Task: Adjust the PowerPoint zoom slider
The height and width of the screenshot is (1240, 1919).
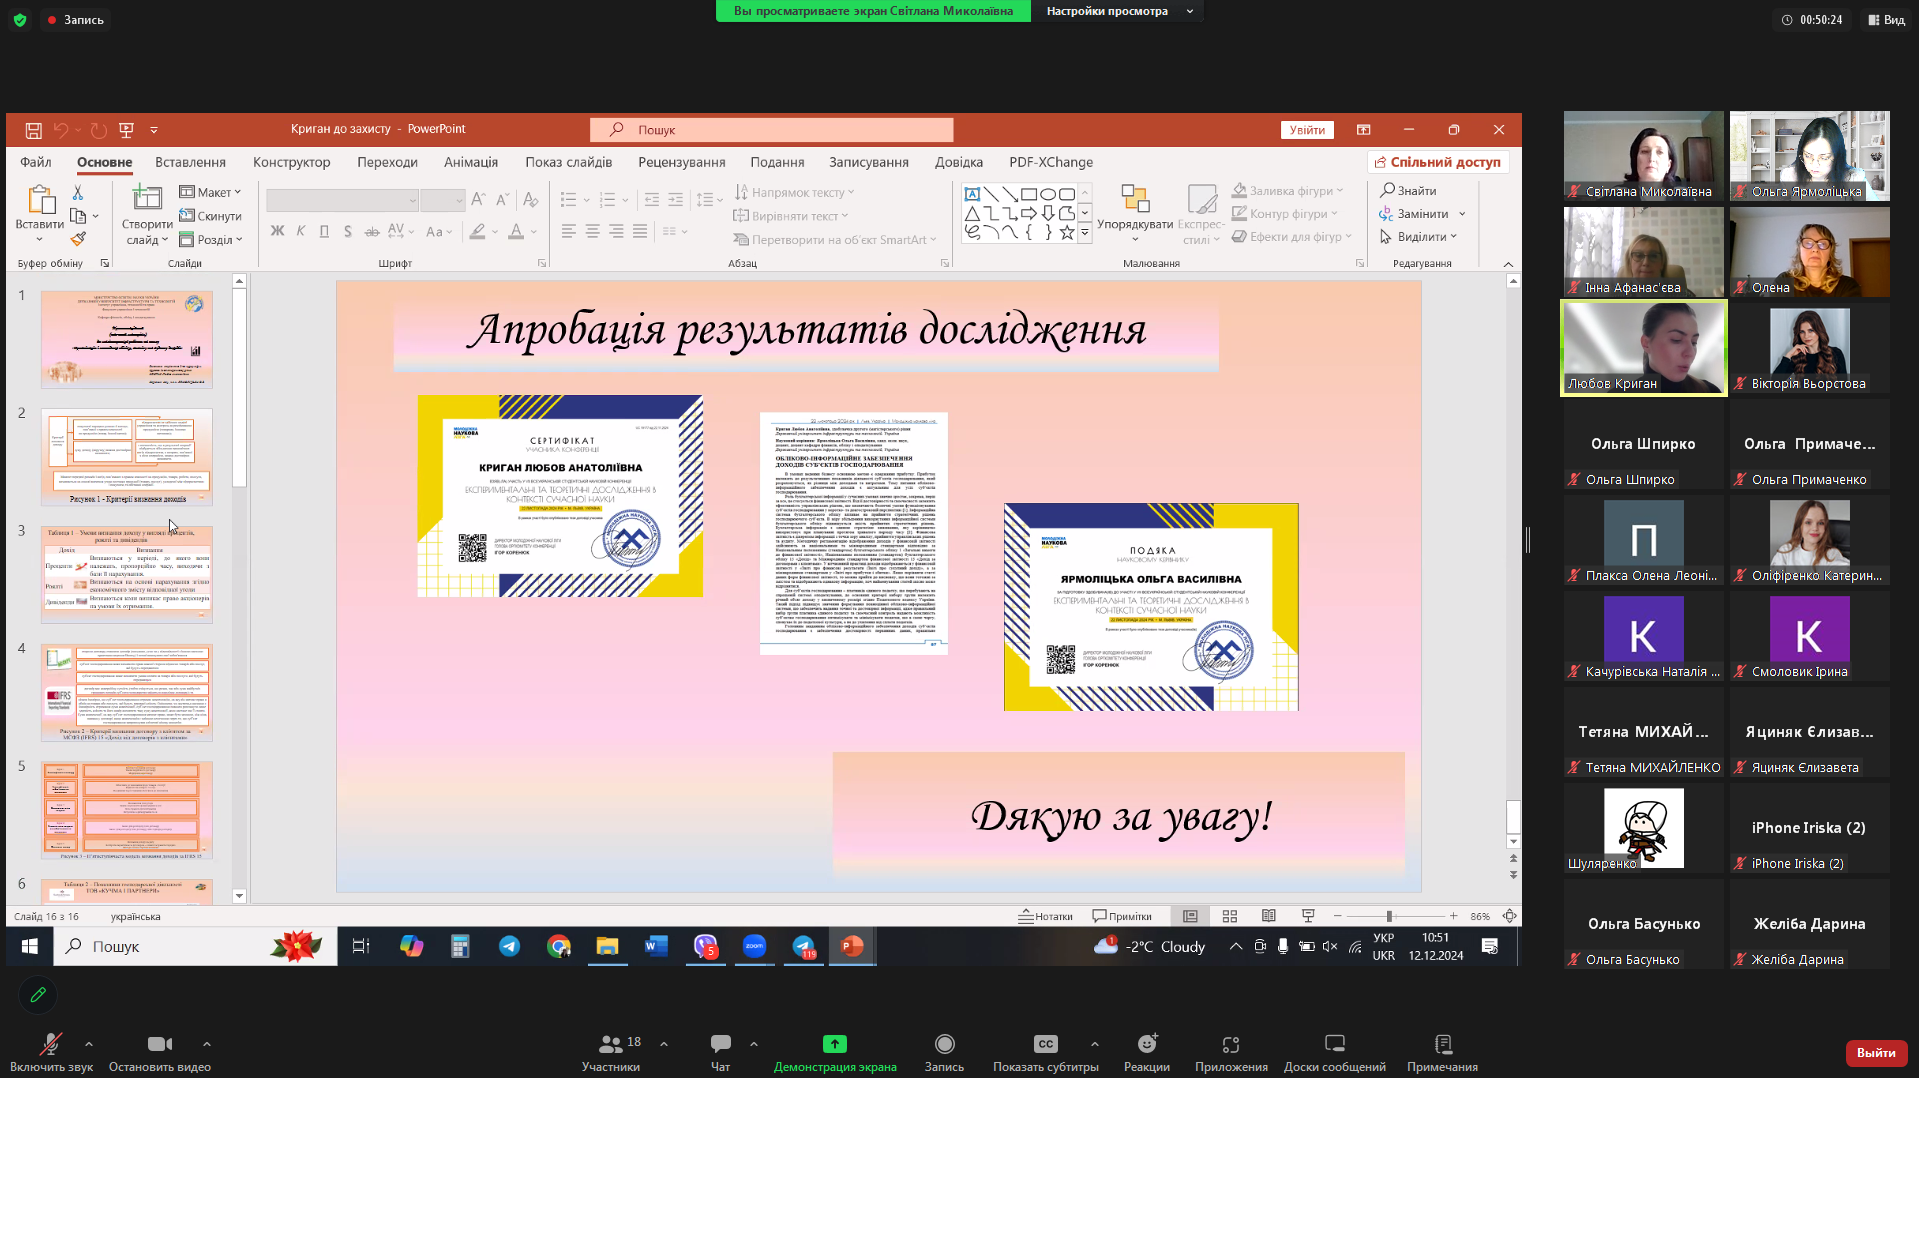Action: pos(1388,916)
